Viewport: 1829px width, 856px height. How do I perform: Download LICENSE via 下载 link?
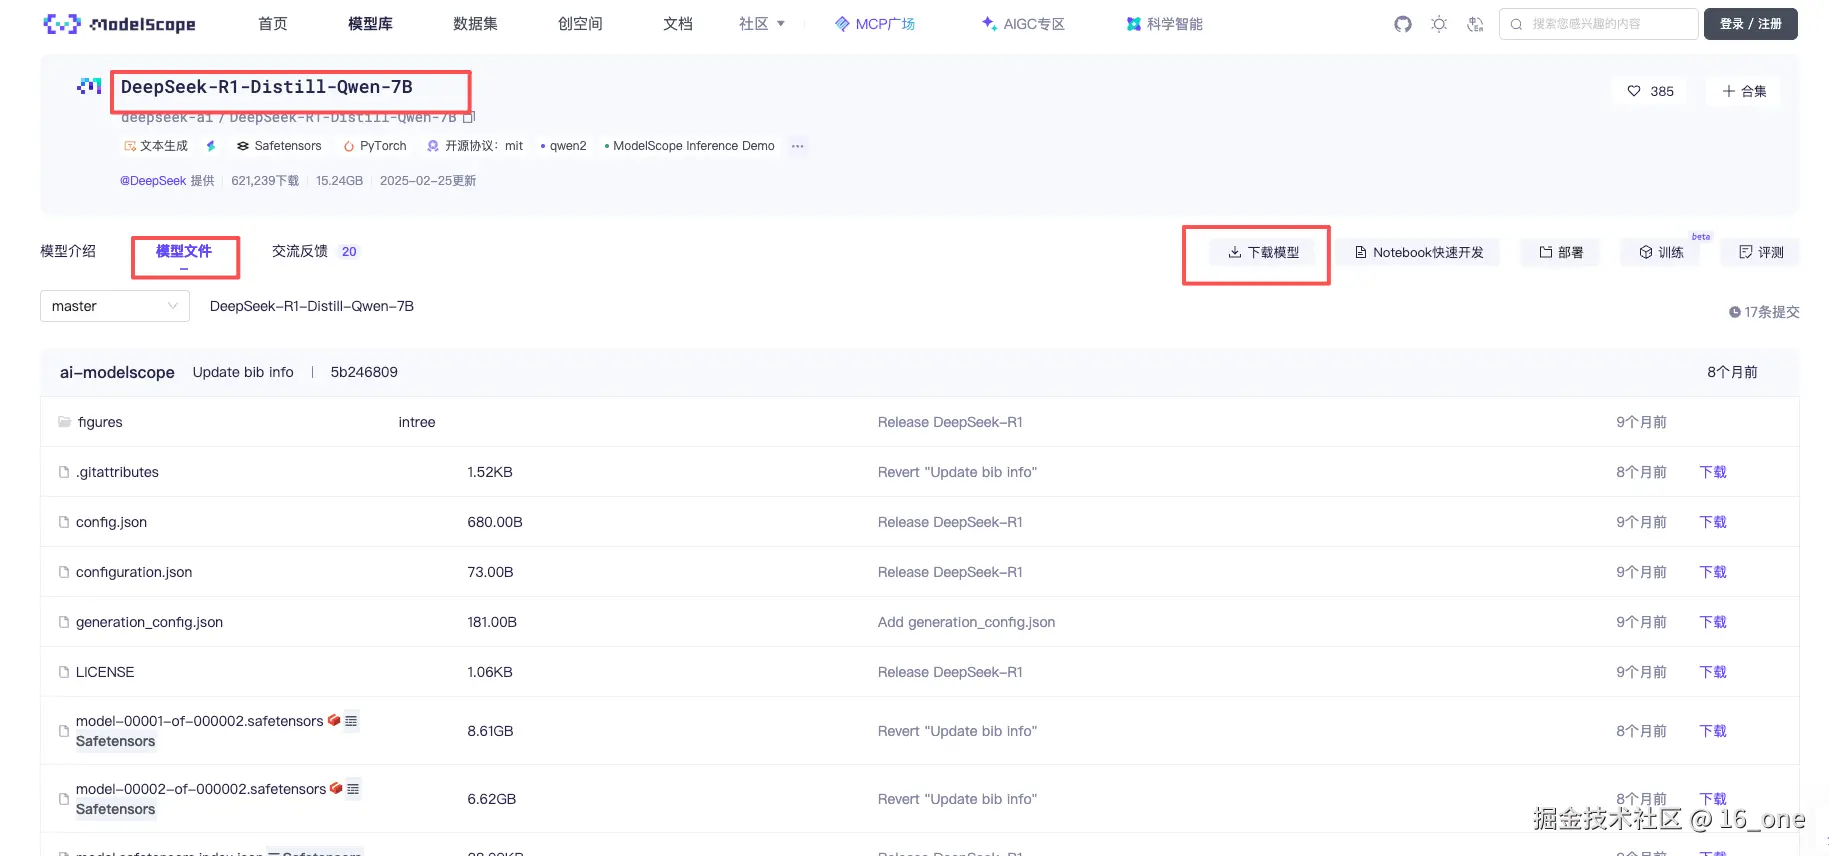(x=1713, y=672)
